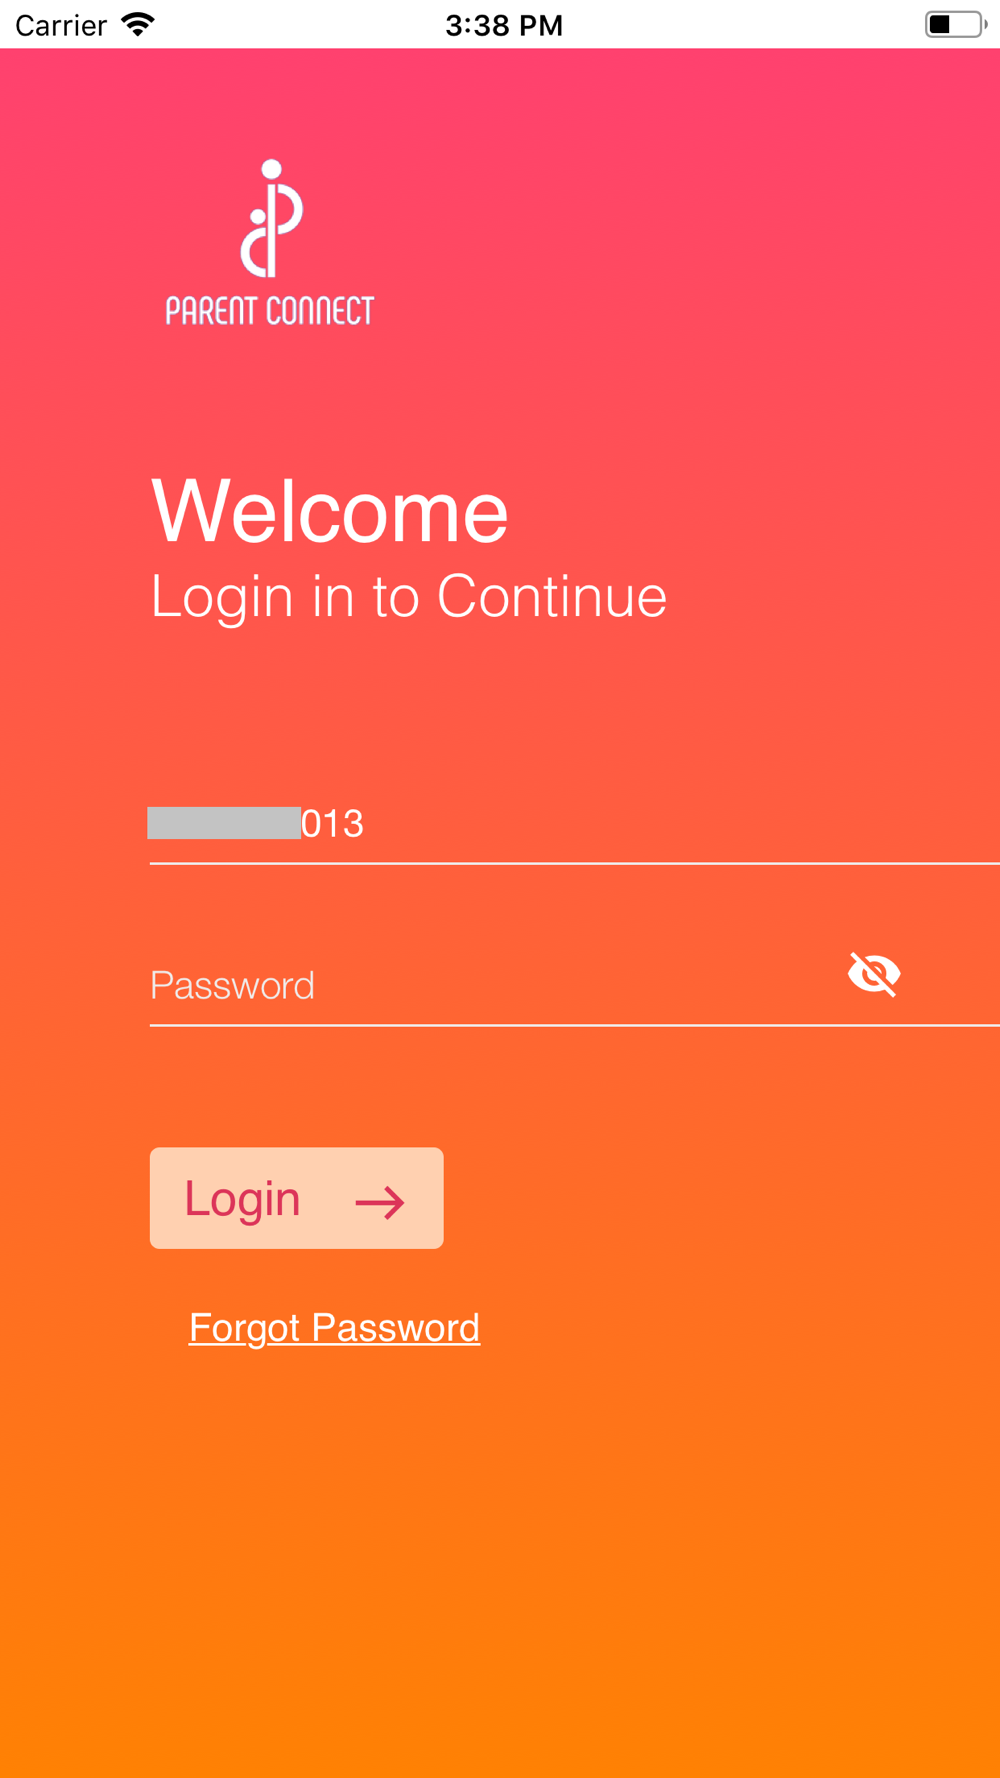Viewport: 1000px width, 1778px height.
Task: Click the PARENT CONNECT wordmark text
Action: tap(270, 311)
